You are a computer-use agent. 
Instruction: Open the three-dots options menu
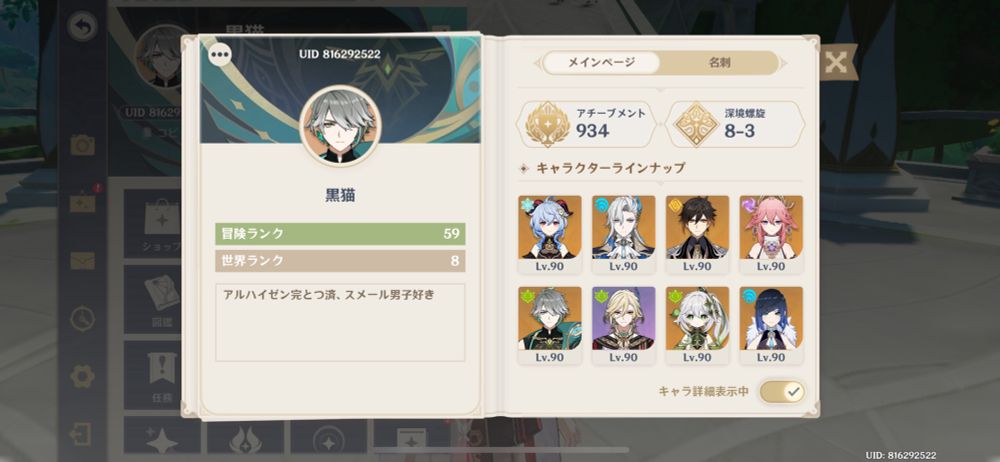(x=220, y=55)
